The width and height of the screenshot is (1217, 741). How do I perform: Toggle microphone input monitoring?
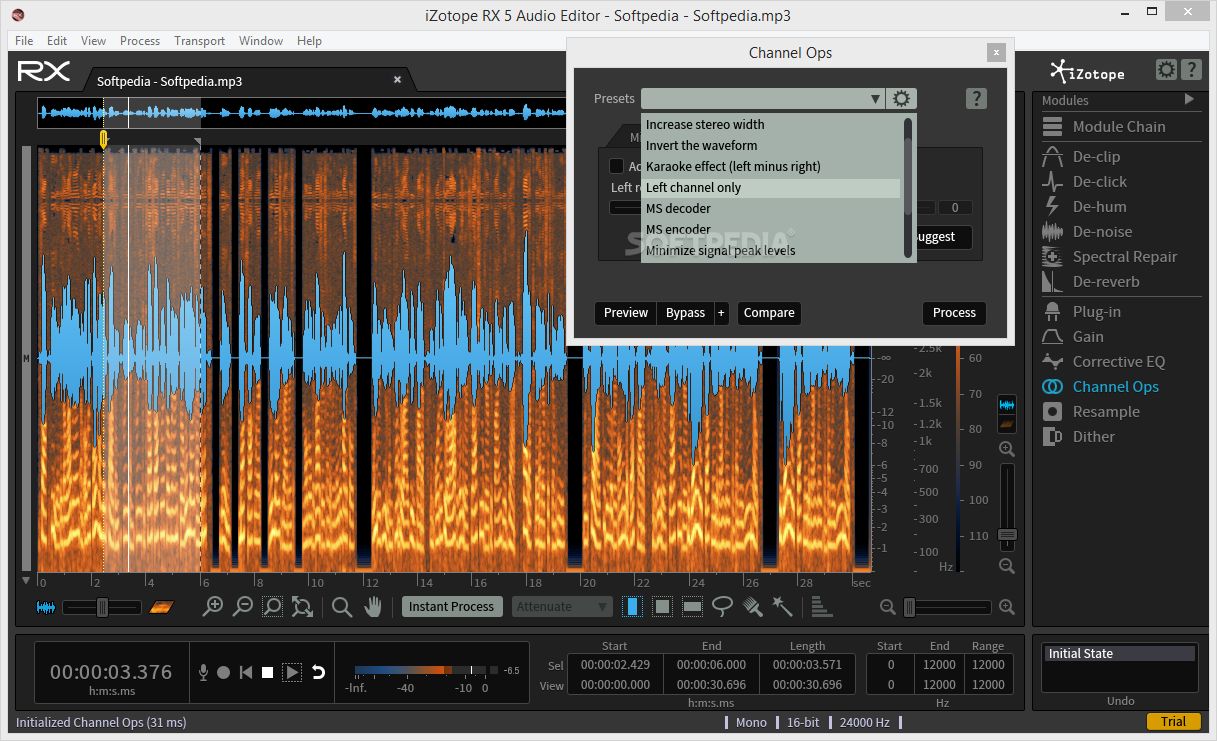point(204,672)
